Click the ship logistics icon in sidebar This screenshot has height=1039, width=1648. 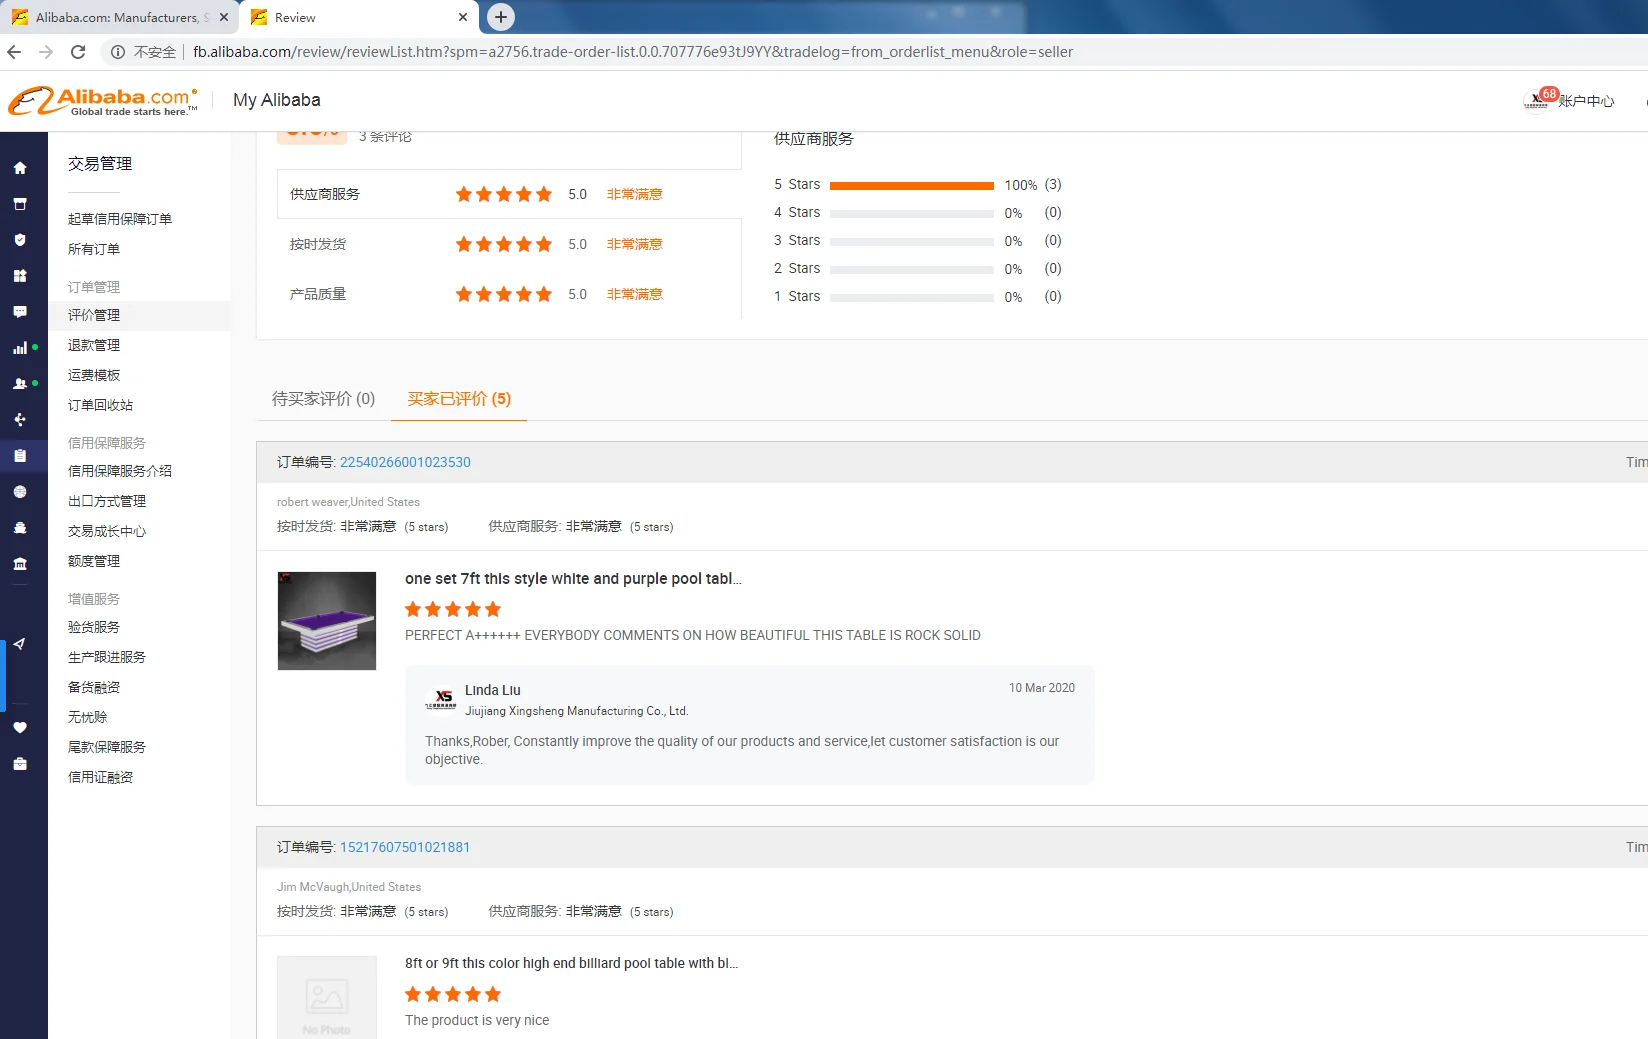click(x=20, y=528)
